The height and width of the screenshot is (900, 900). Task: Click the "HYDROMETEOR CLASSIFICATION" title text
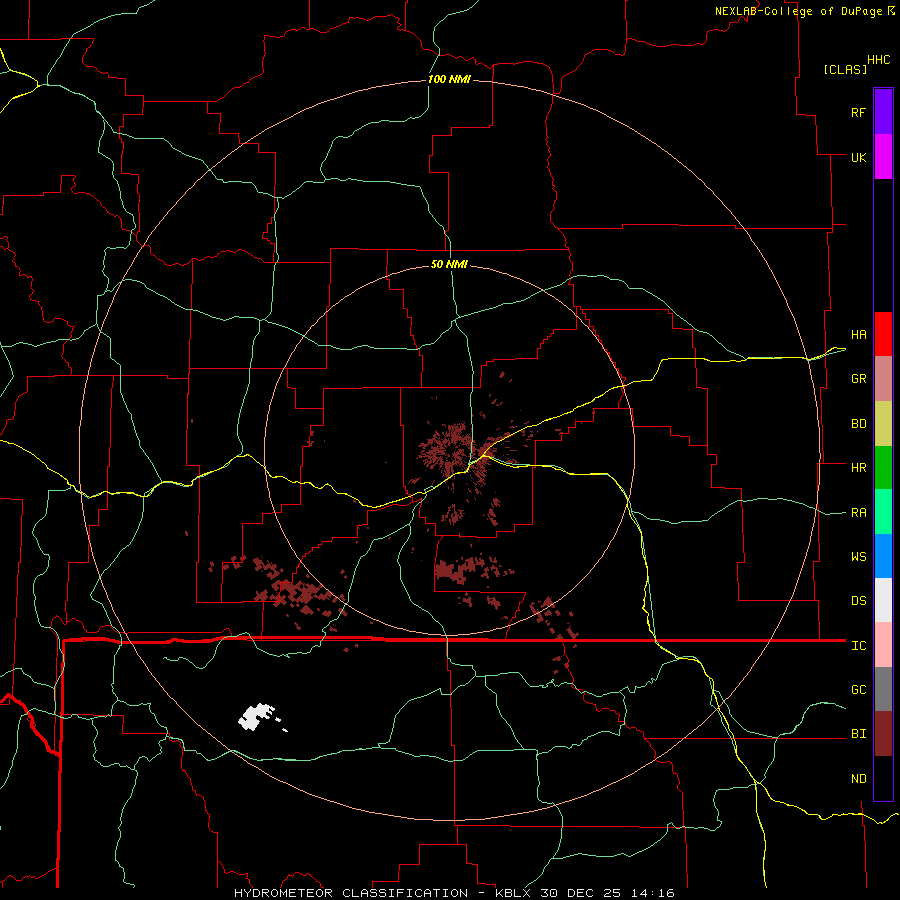click(x=351, y=893)
